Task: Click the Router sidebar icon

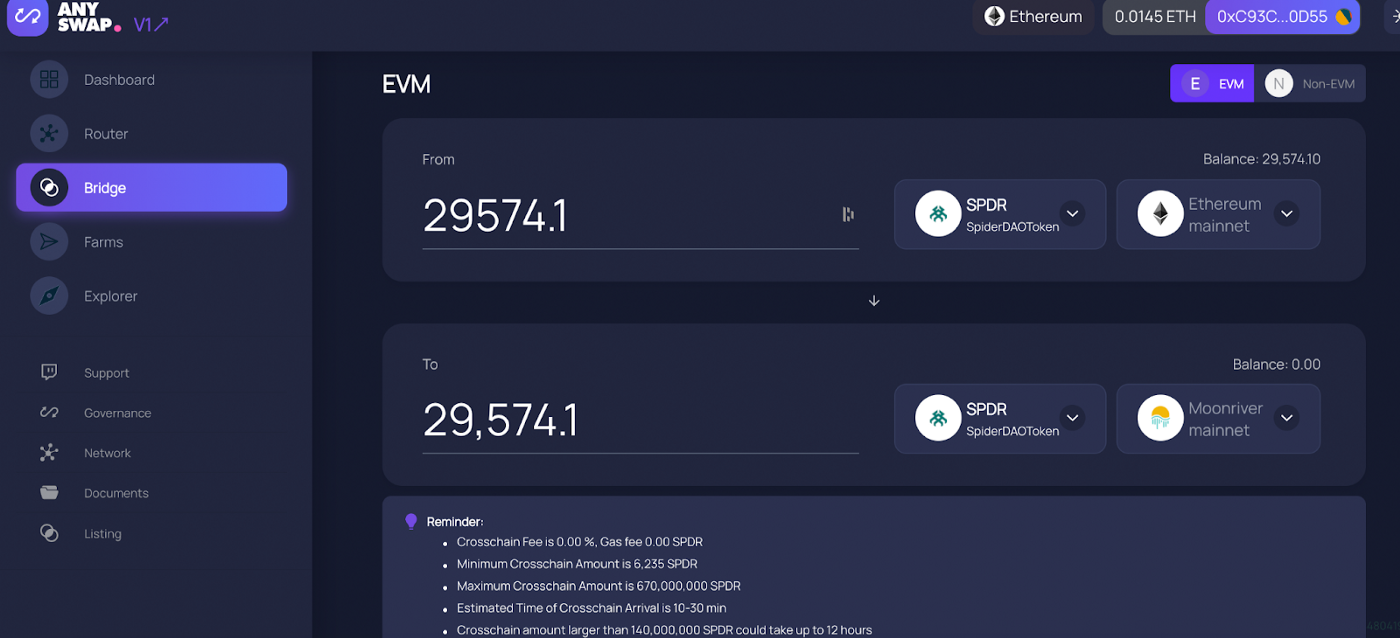Action: tap(49, 134)
